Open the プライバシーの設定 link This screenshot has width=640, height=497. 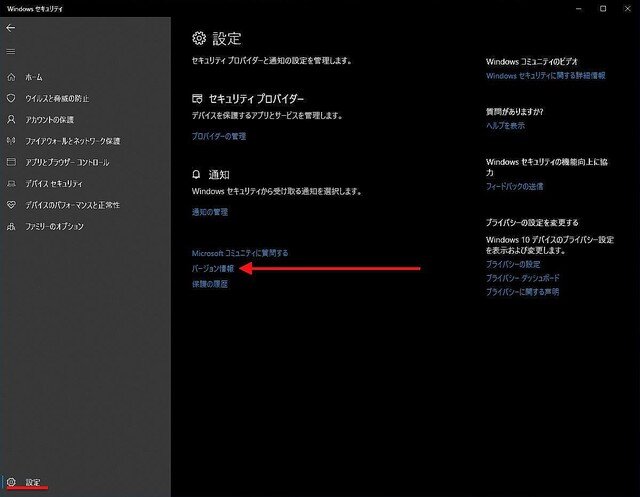(x=513, y=264)
